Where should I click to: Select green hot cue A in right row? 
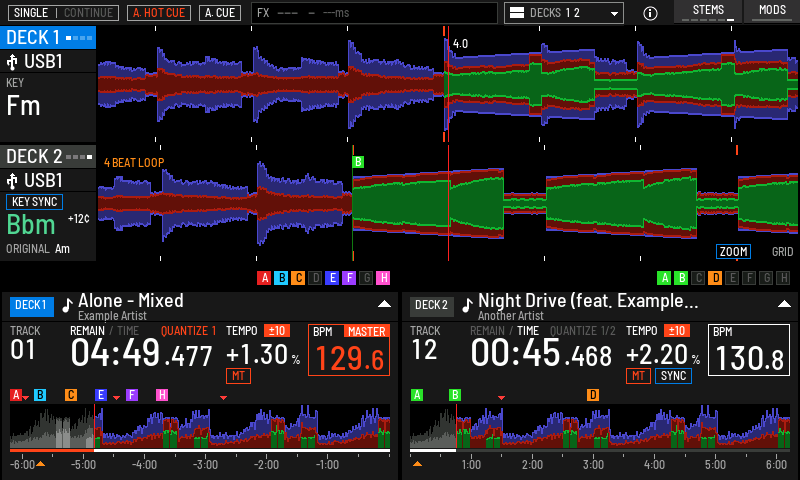[x=664, y=278]
